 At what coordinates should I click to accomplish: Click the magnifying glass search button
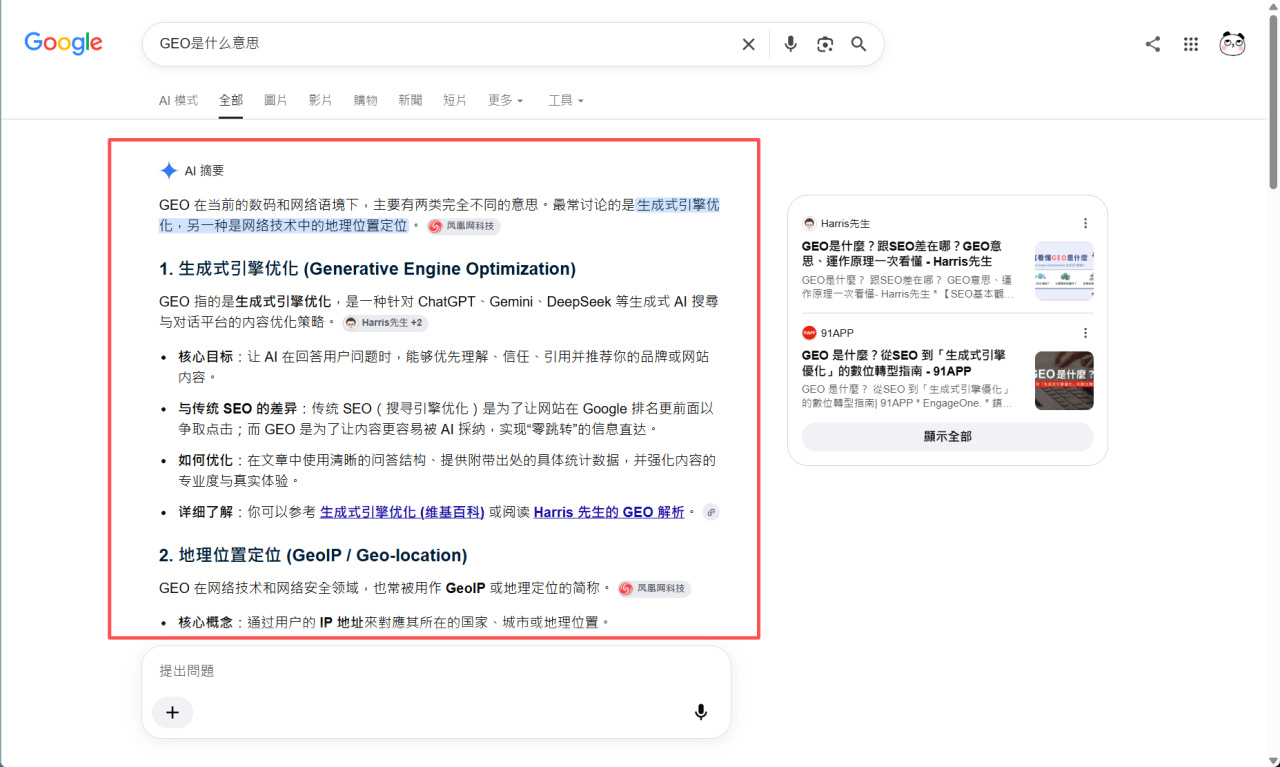(x=859, y=44)
